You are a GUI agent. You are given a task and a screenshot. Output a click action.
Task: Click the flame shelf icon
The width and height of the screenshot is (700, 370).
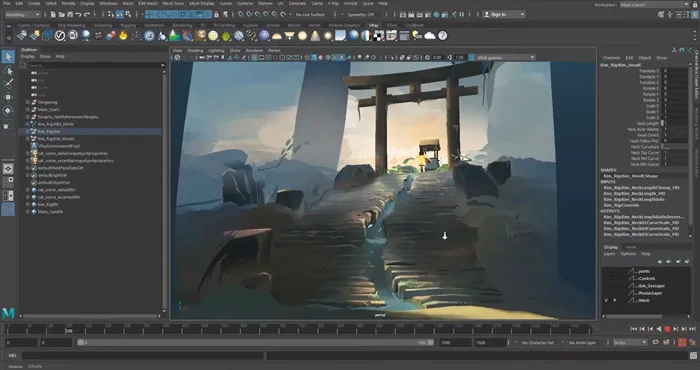(123, 36)
